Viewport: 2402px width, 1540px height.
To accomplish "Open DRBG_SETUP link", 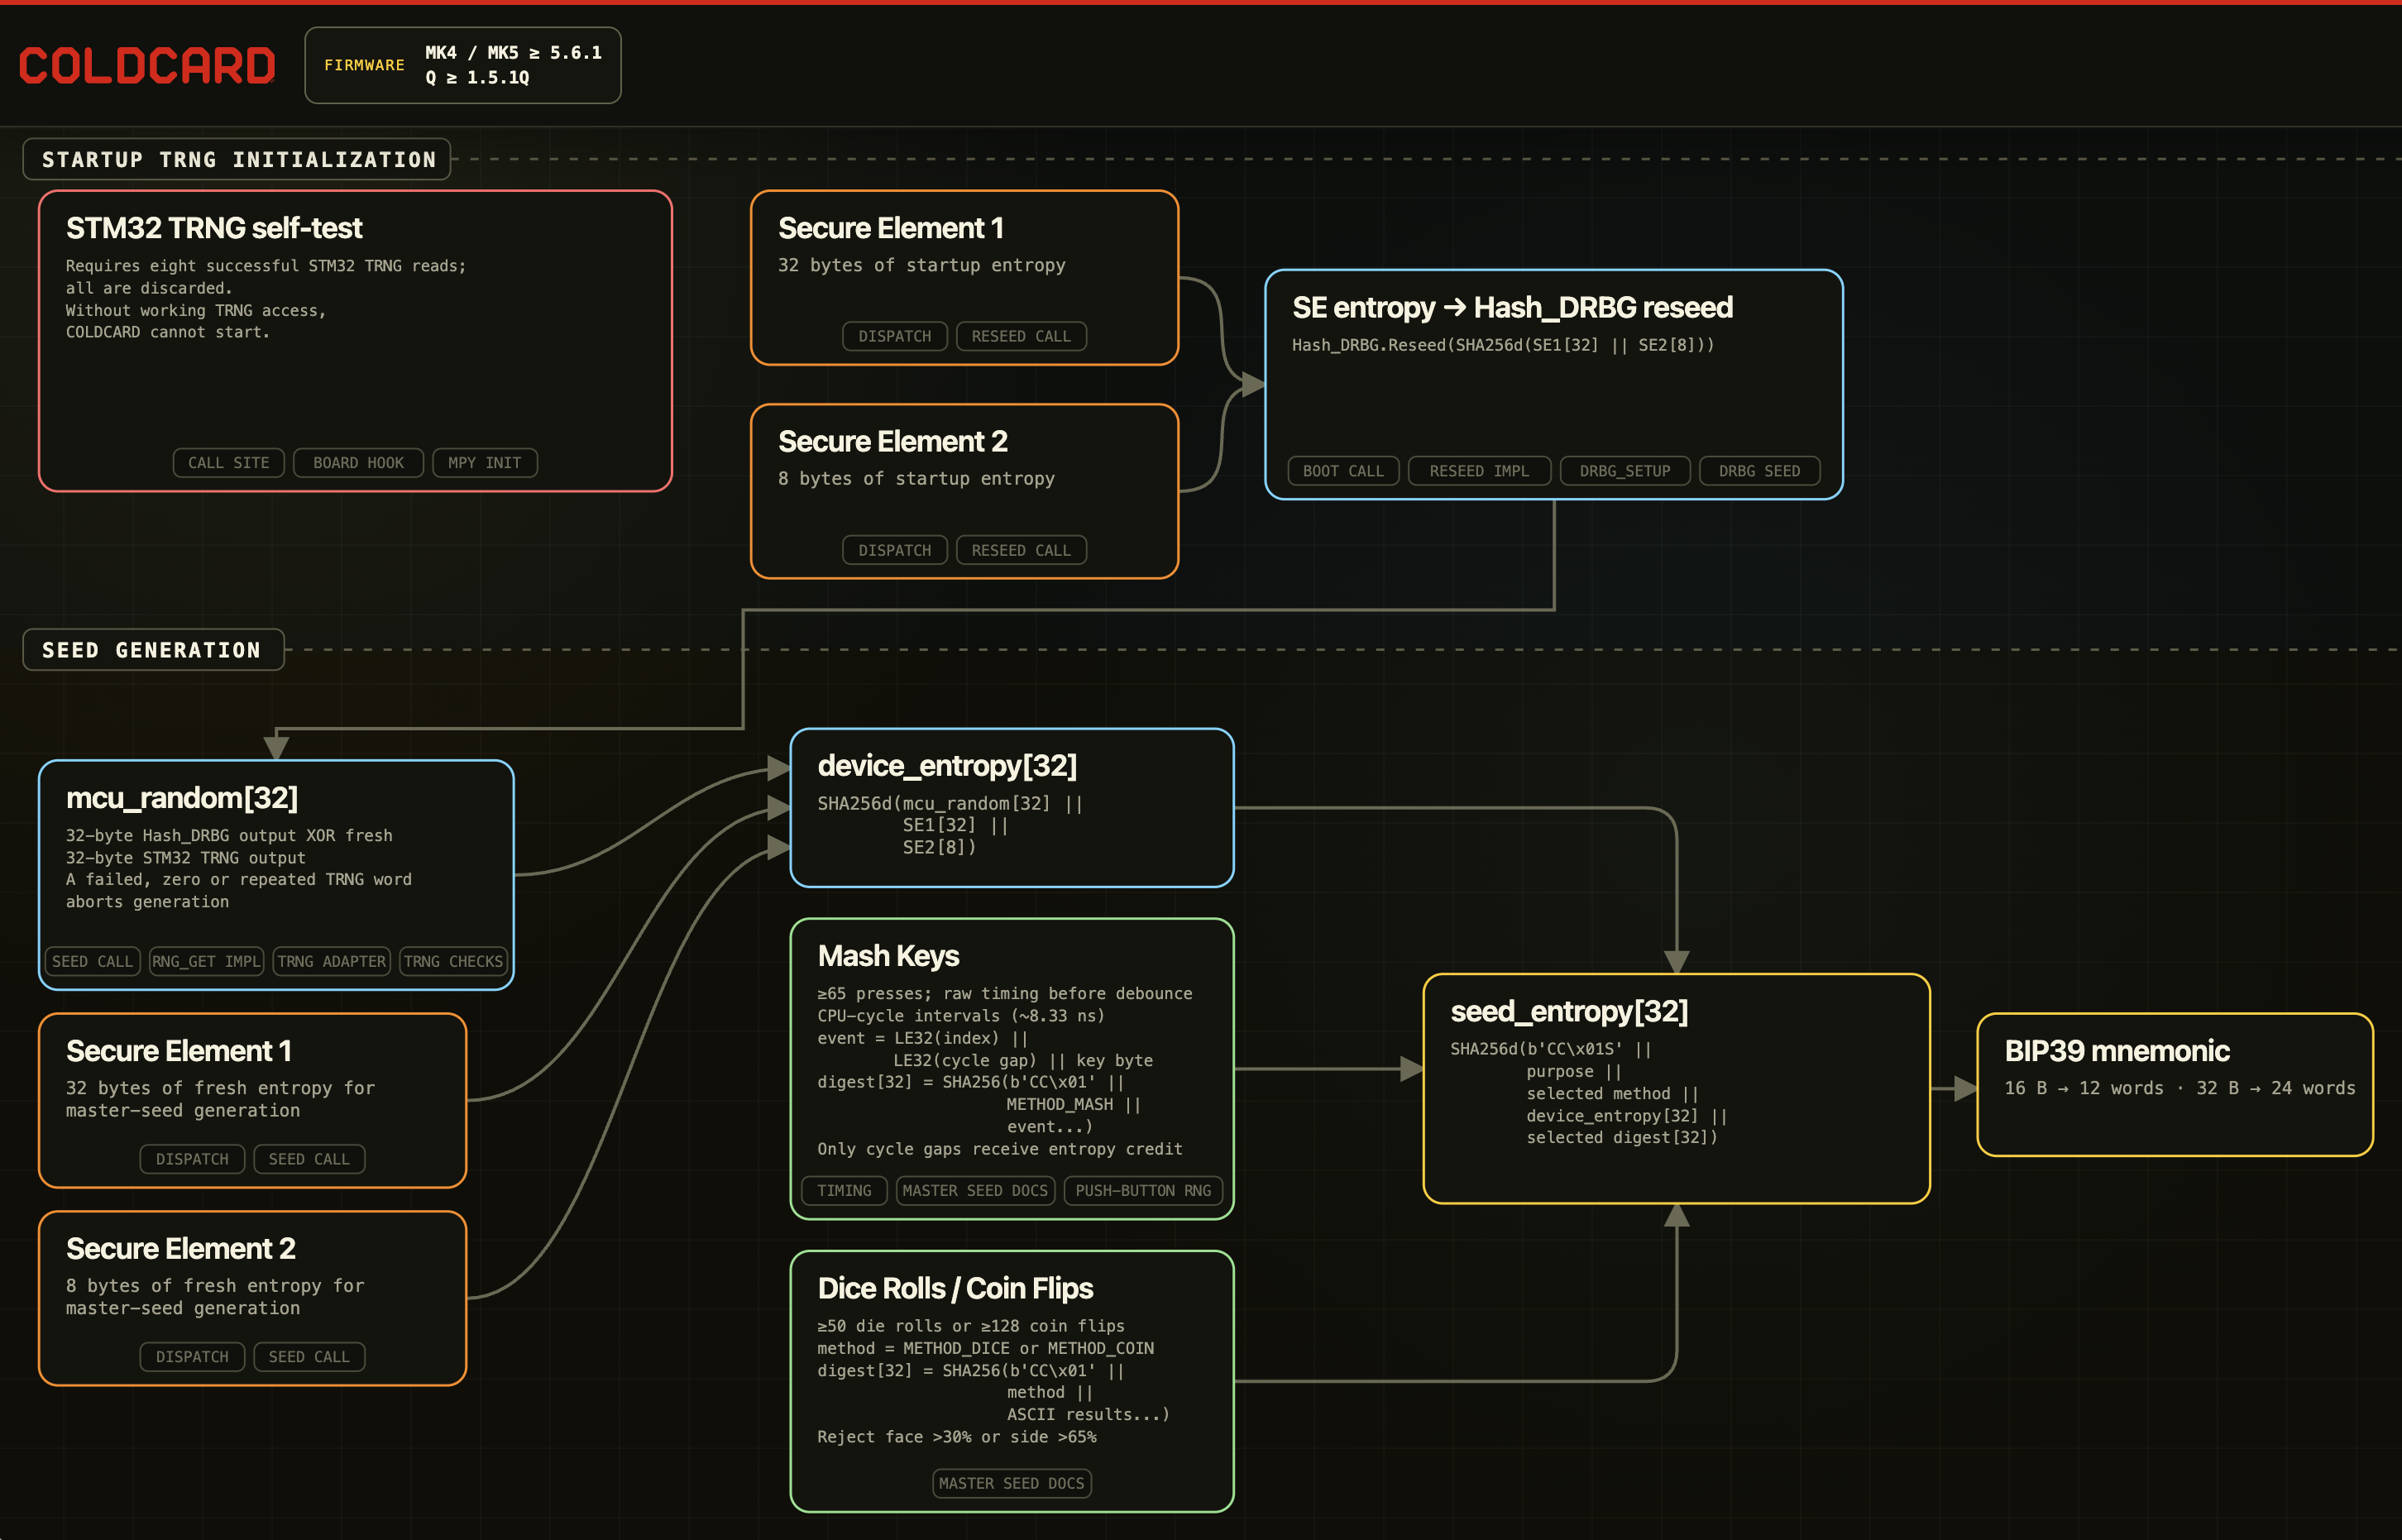I will click(x=1625, y=471).
